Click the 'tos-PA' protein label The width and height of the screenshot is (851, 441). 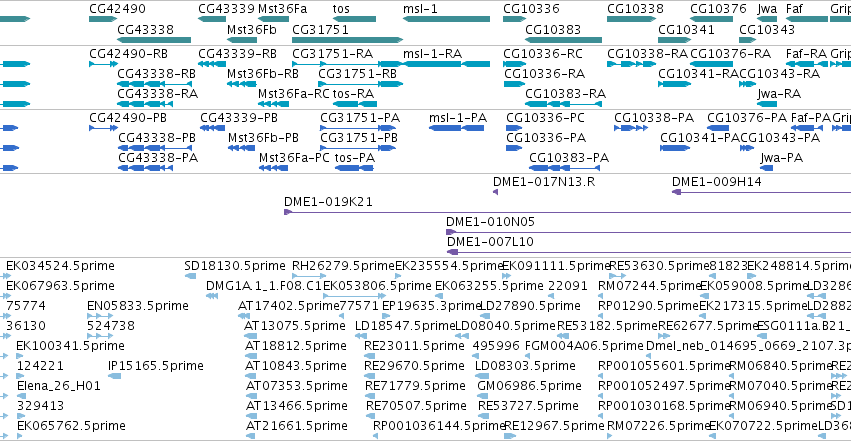point(354,158)
